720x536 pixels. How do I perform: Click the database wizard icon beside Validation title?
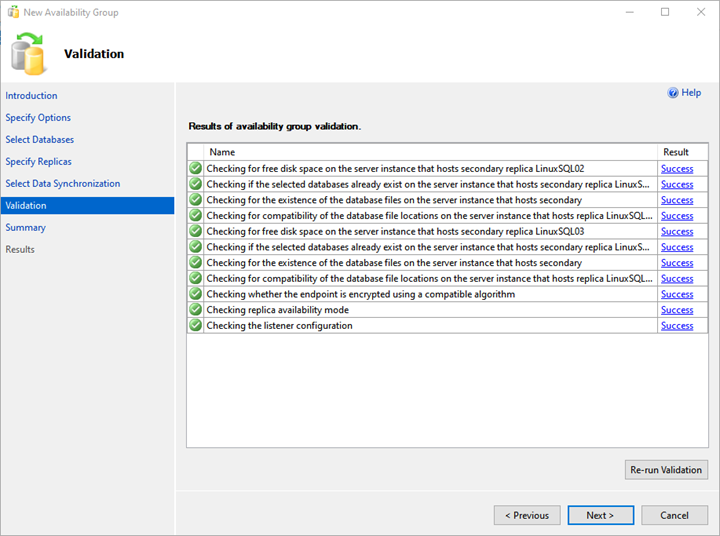29,54
